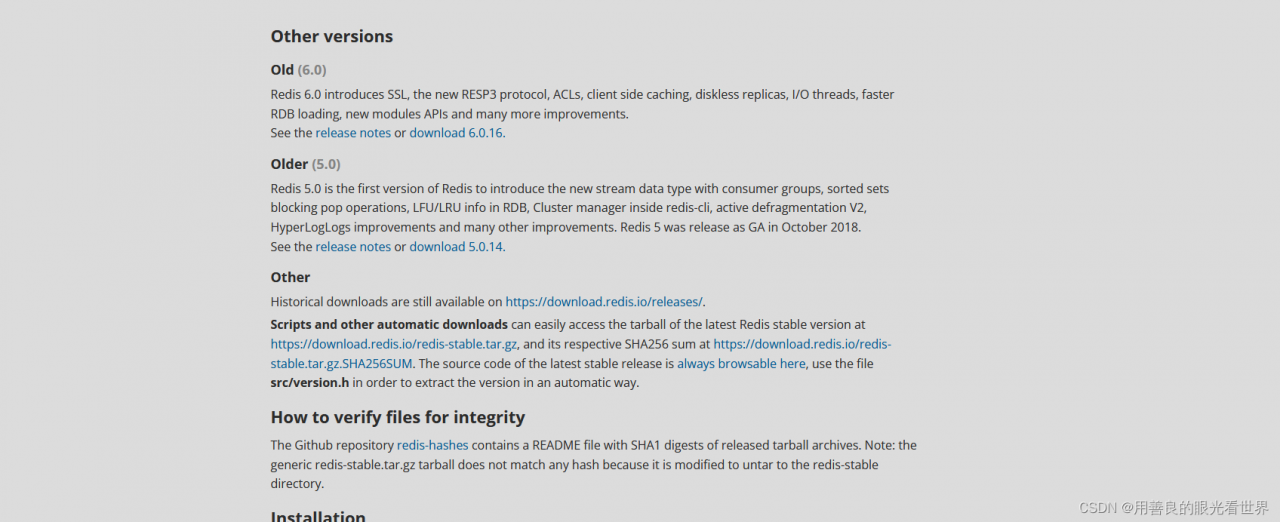1280x522 pixels.
Task: Open the download.redis.io/releases/ historical downloads link
Action: point(603,302)
